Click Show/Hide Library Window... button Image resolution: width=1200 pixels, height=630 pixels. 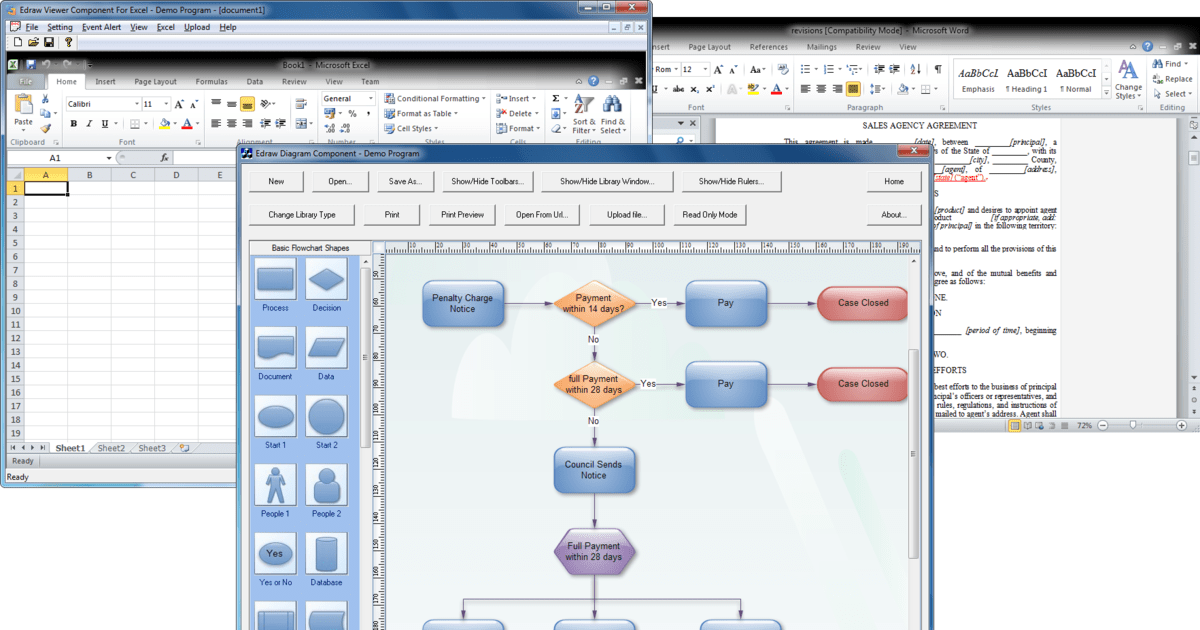click(606, 182)
